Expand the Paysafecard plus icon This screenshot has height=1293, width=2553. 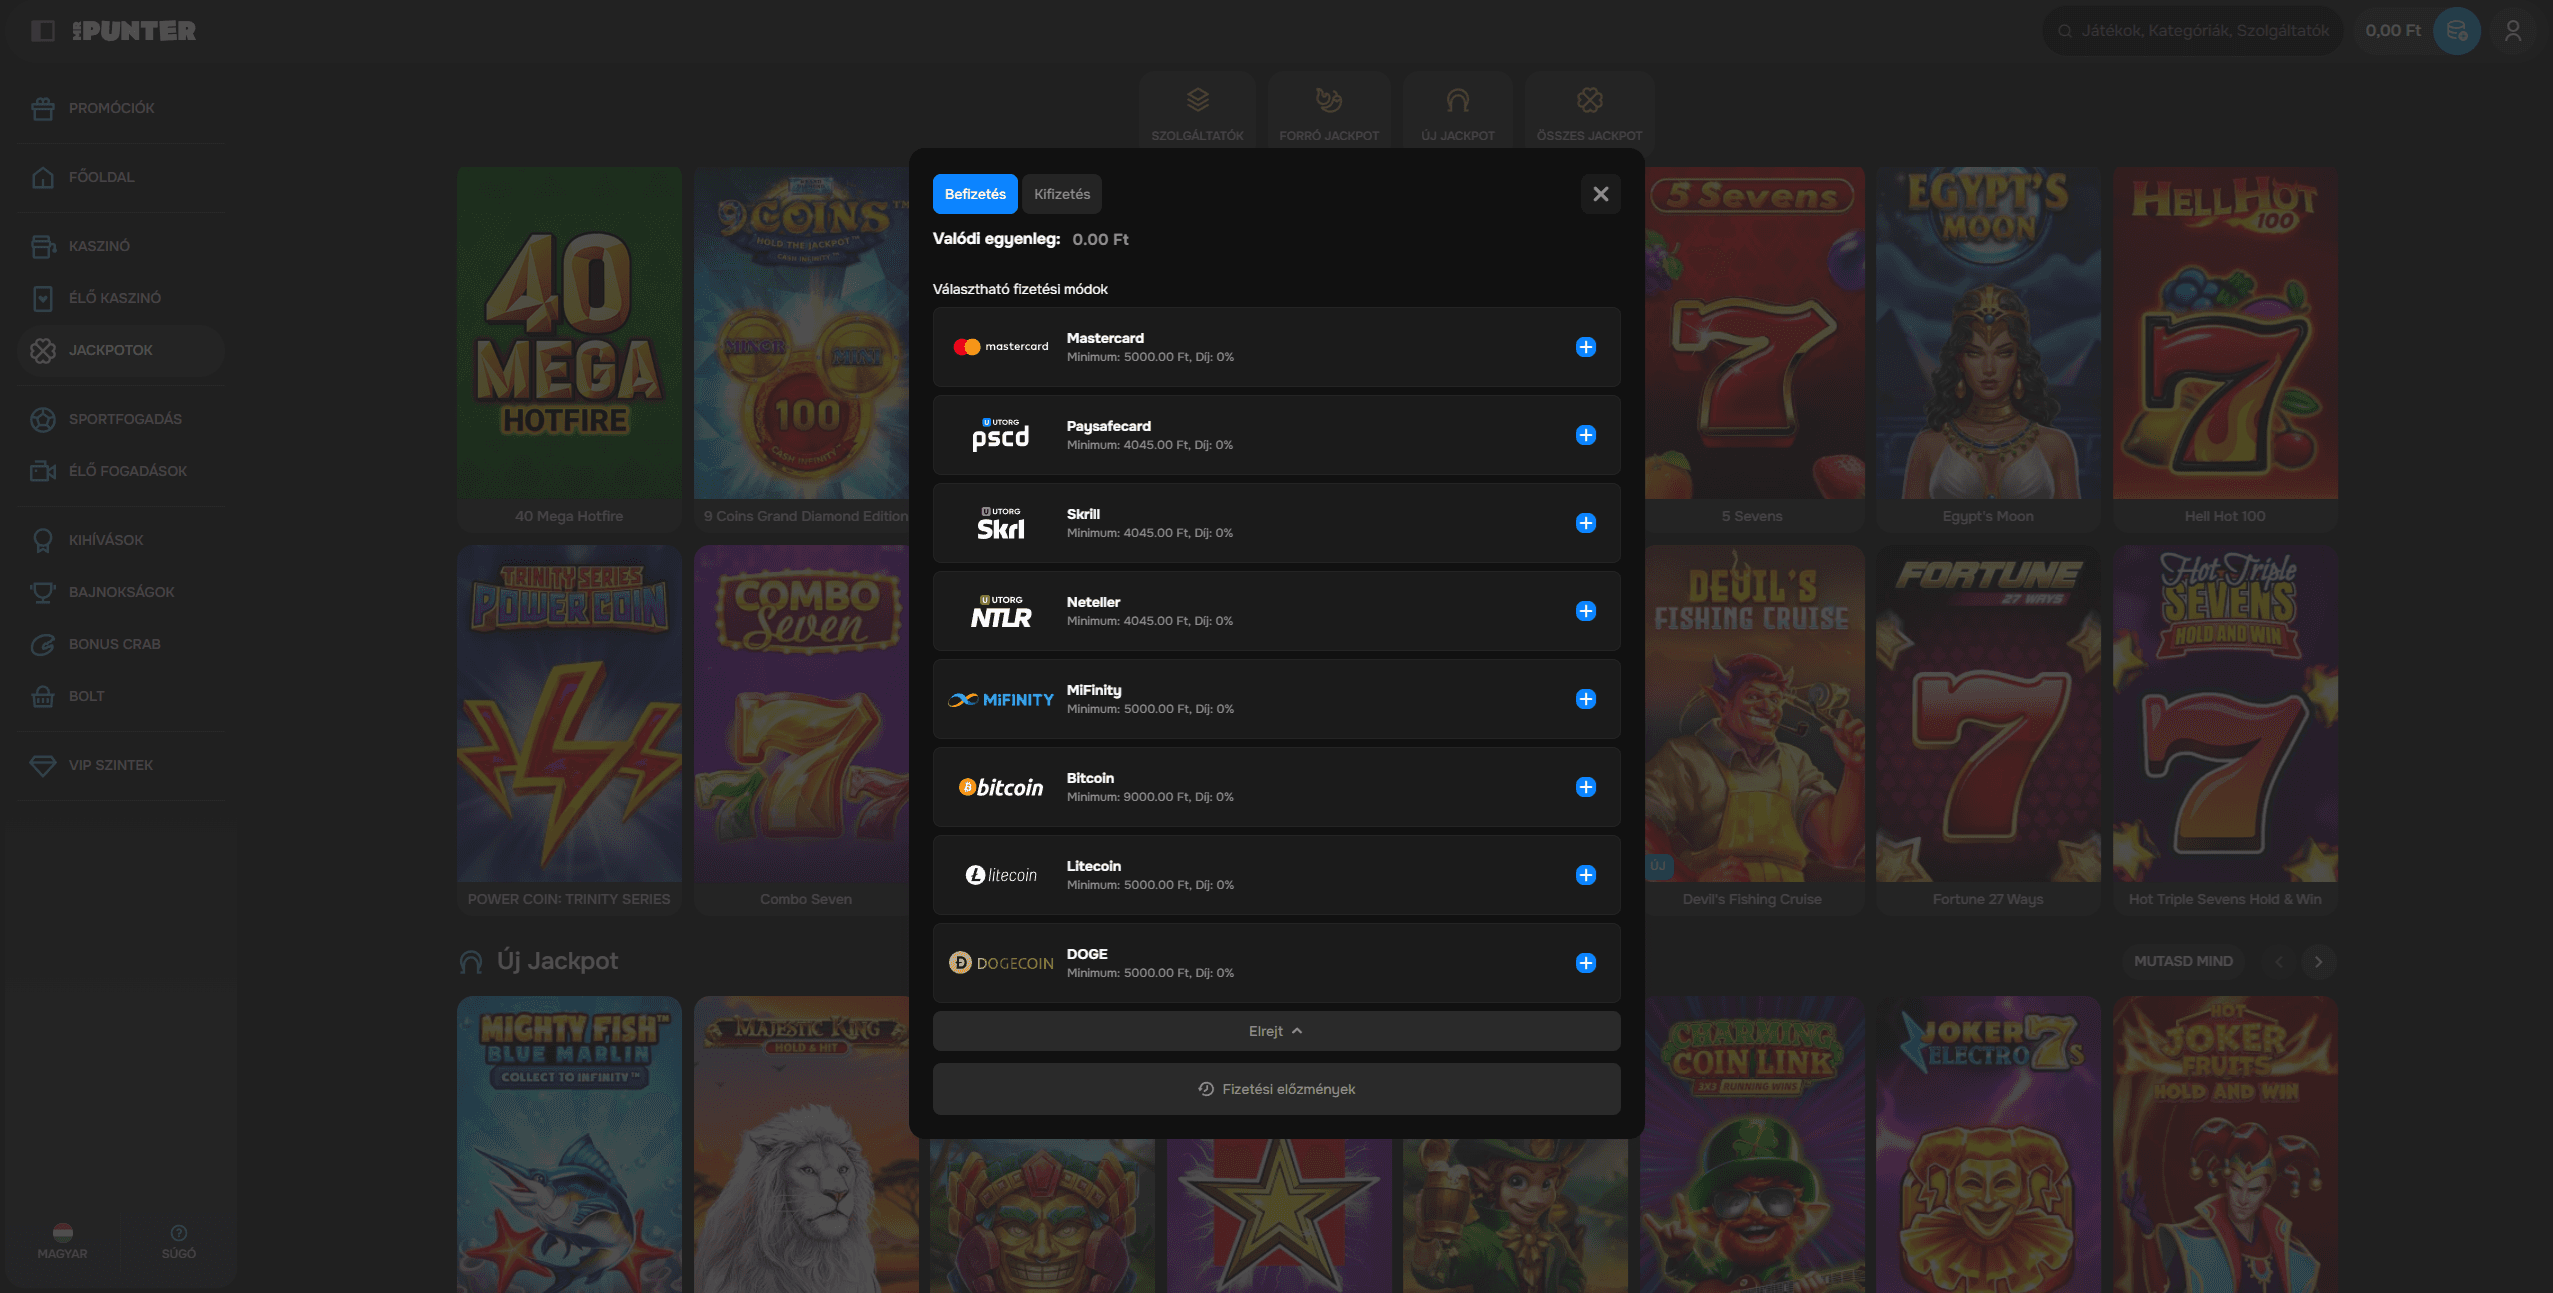(1585, 435)
